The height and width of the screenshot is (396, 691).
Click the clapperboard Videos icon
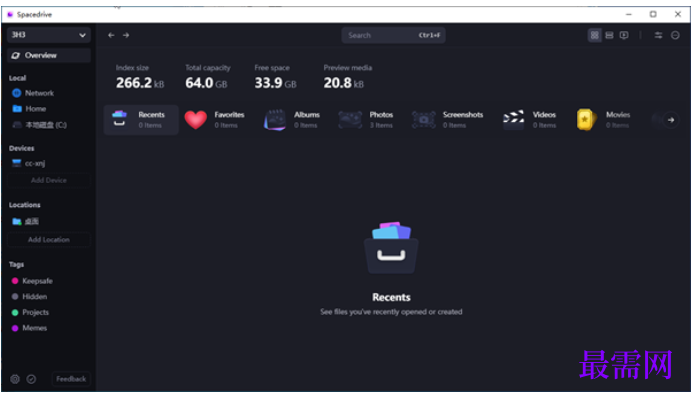(514, 119)
